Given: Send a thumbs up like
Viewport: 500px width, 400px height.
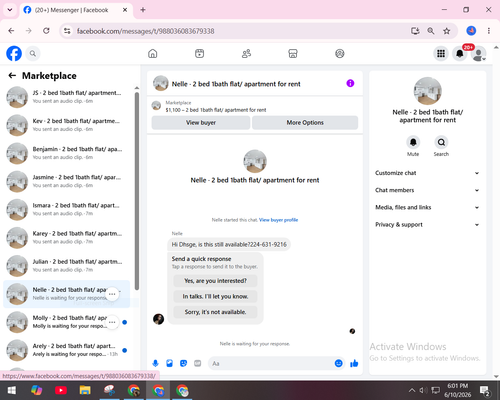Looking at the screenshot, I should click(354, 363).
